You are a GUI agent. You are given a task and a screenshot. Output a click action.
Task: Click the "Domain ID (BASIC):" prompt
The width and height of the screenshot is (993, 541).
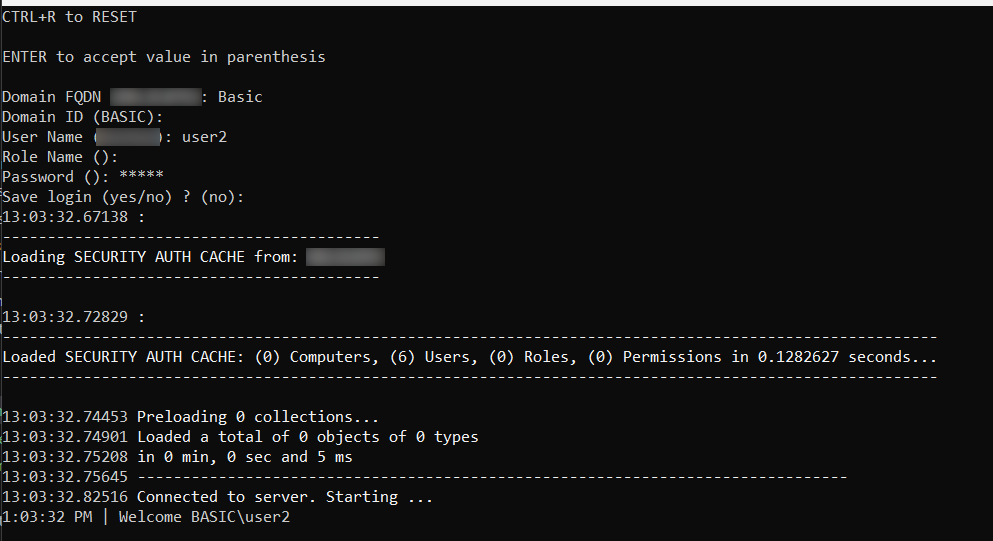pos(83,117)
